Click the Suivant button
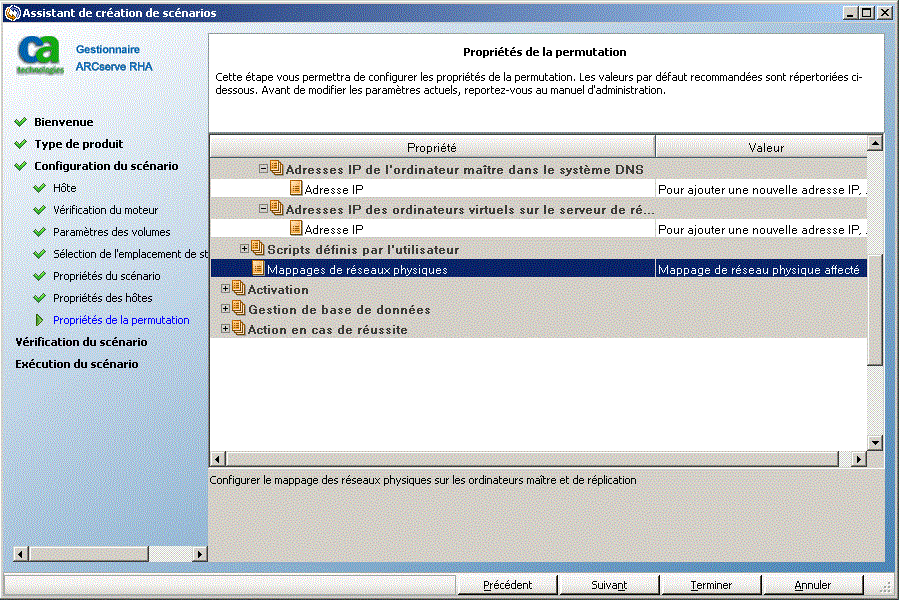The image size is (899, 601). (x=609, y=585)
